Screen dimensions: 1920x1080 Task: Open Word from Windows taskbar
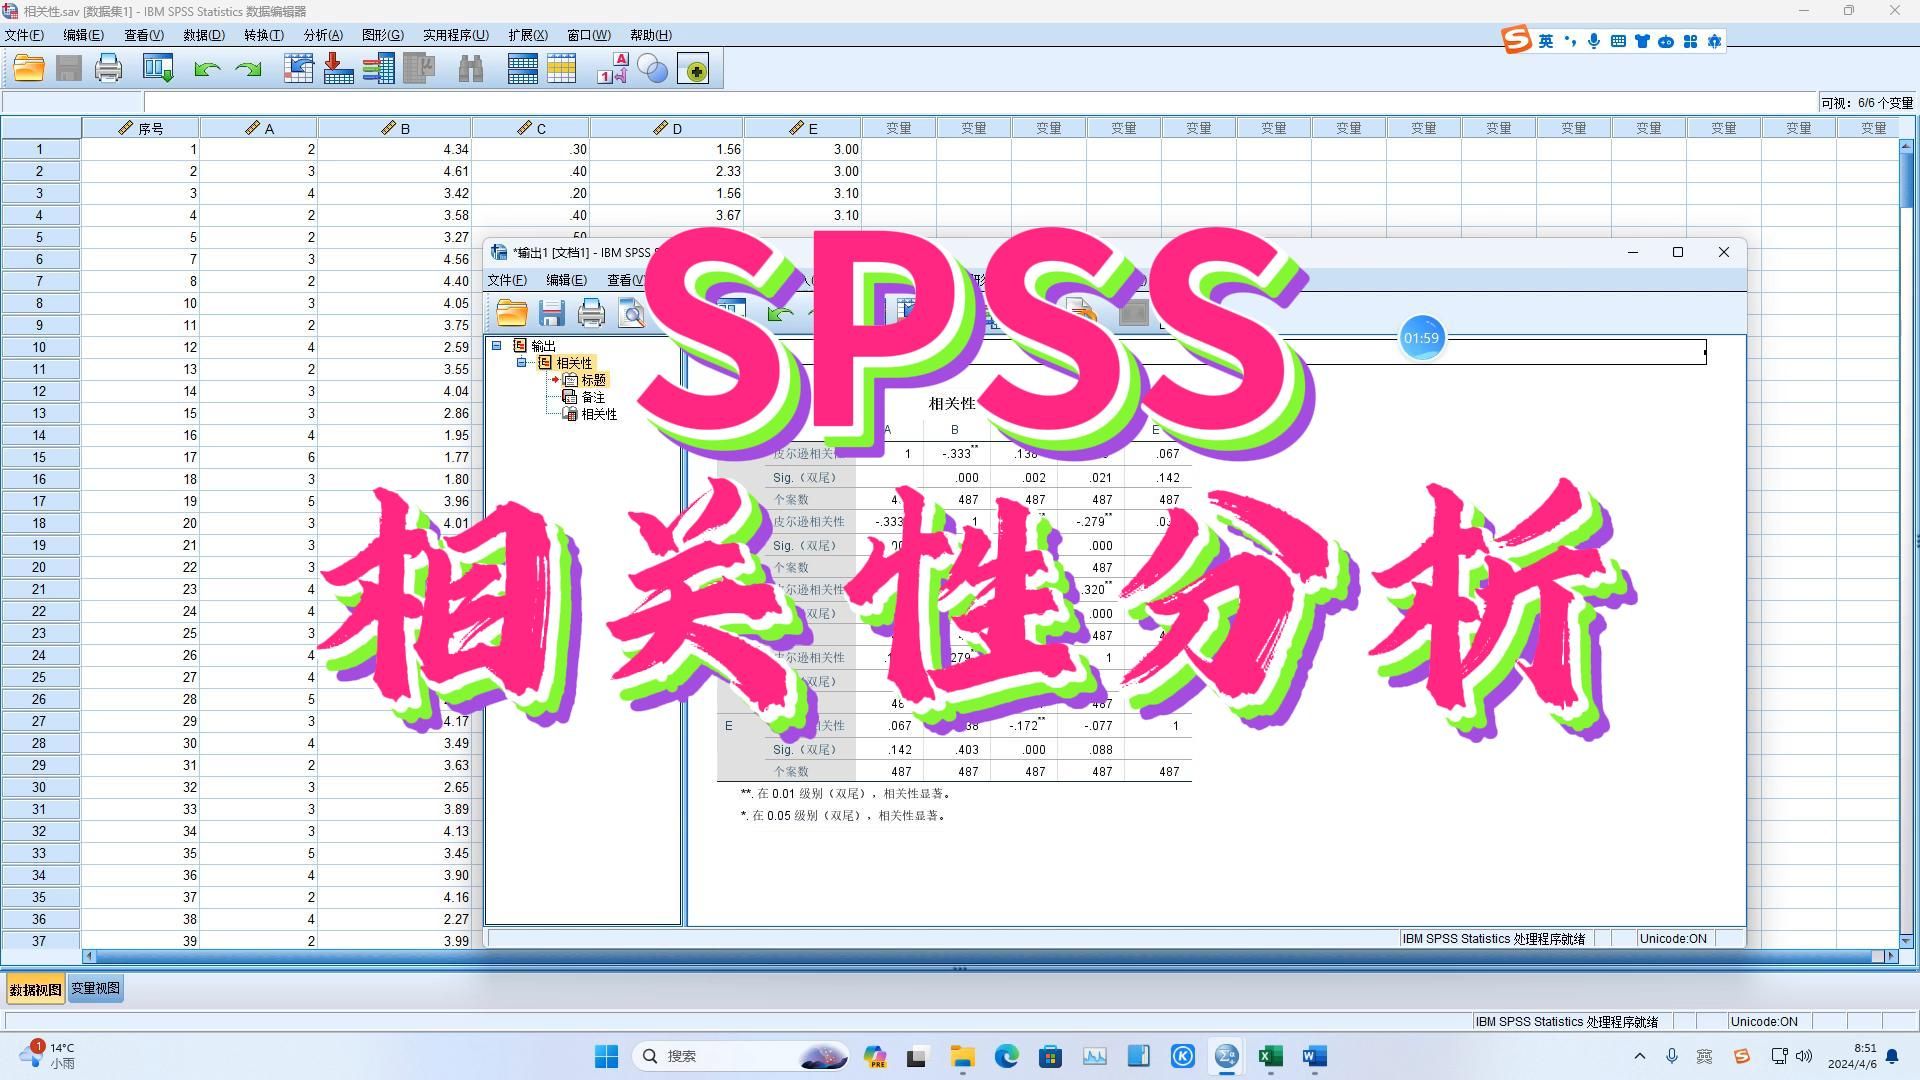tap(1314, 1056)
